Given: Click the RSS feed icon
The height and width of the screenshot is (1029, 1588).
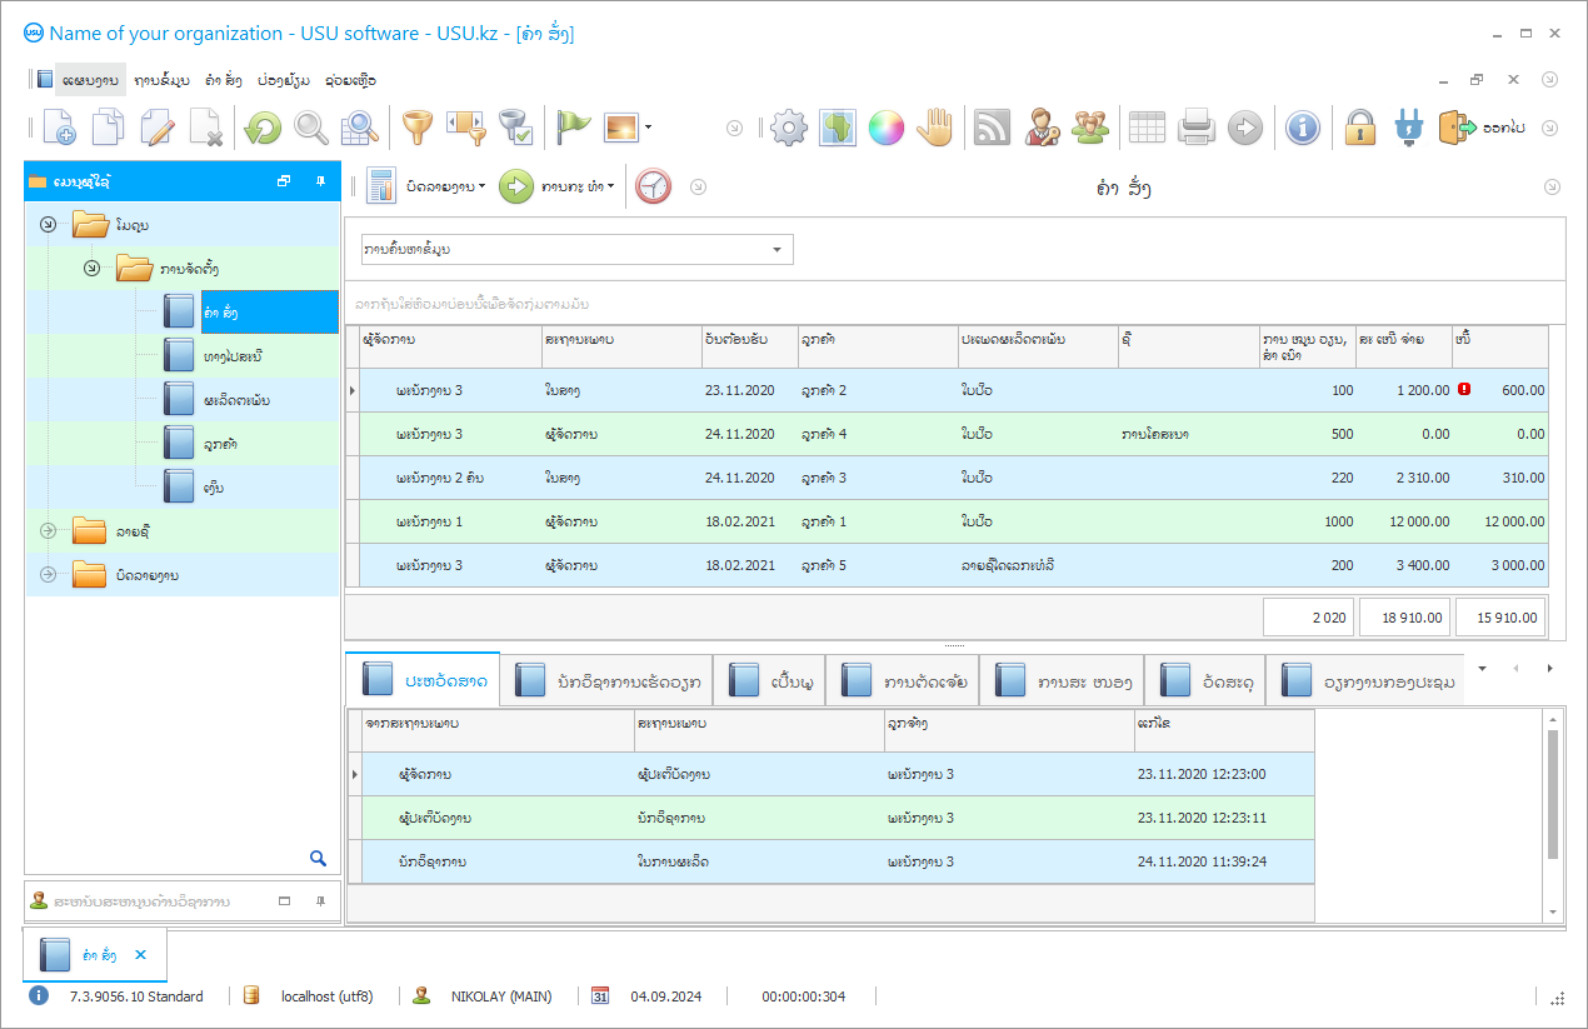Looking at the screenshot, I should point(991,128).
